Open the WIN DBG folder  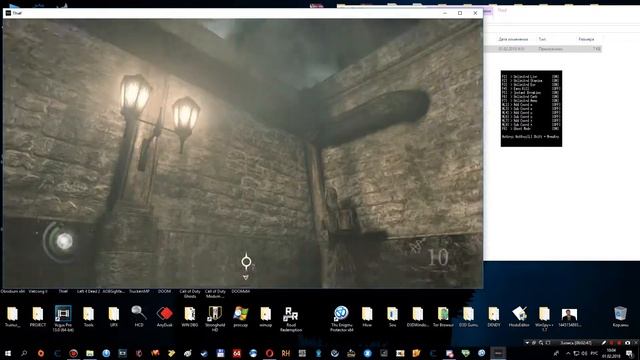[190, 317]
